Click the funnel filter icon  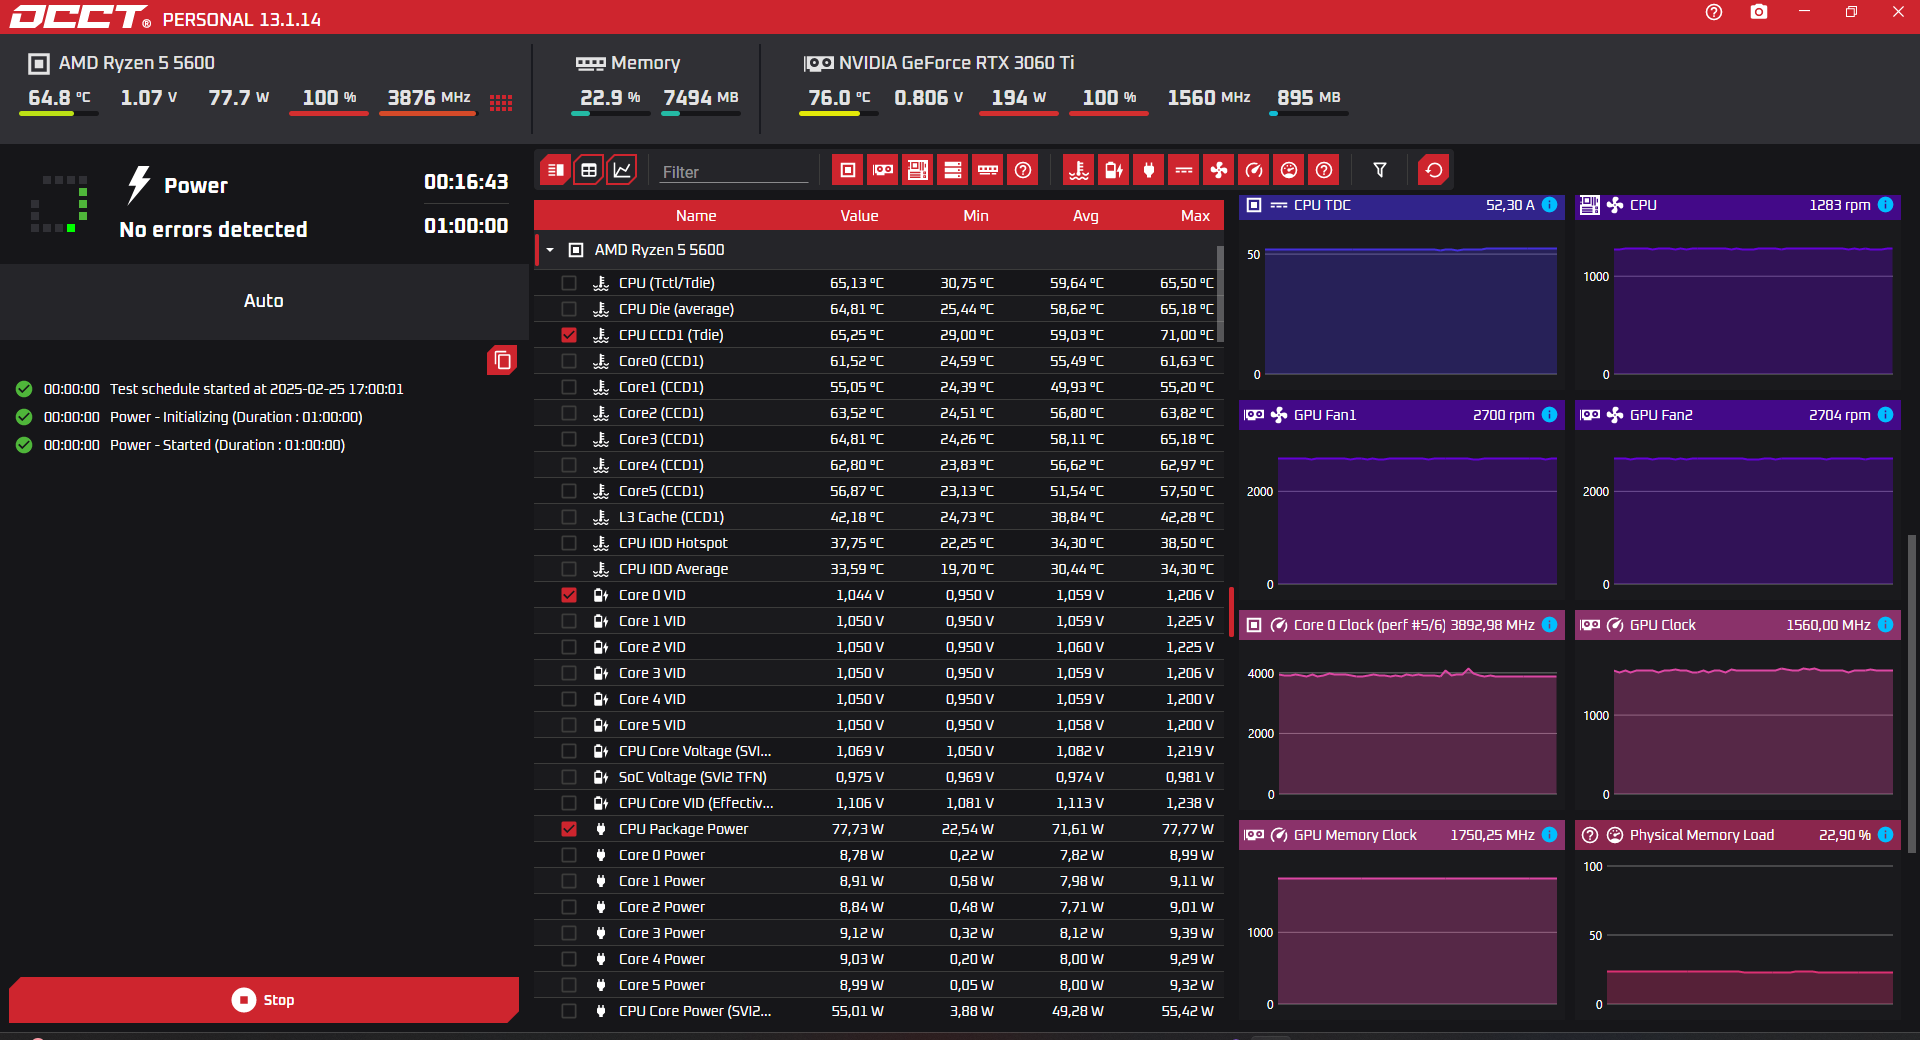tap(1380, 170)
